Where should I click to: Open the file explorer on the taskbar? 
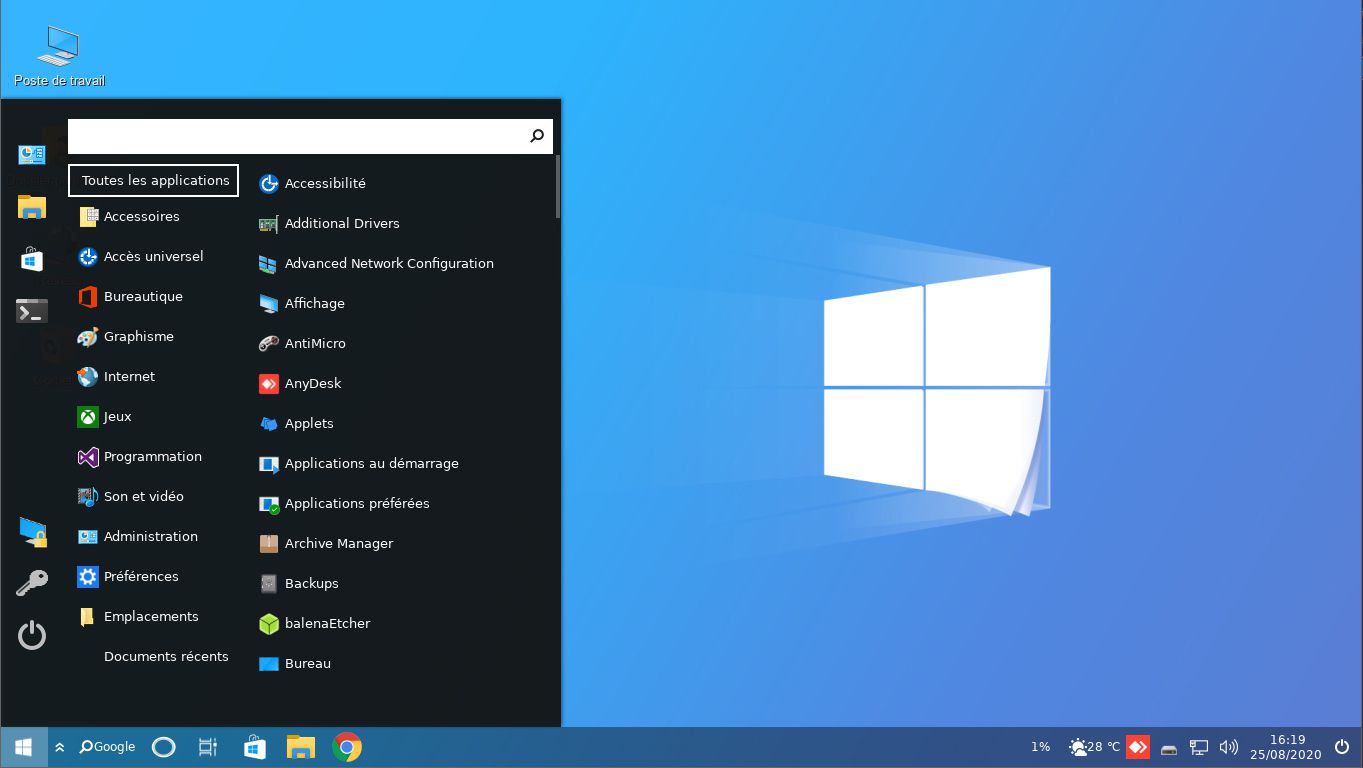[x=301, y=747]
